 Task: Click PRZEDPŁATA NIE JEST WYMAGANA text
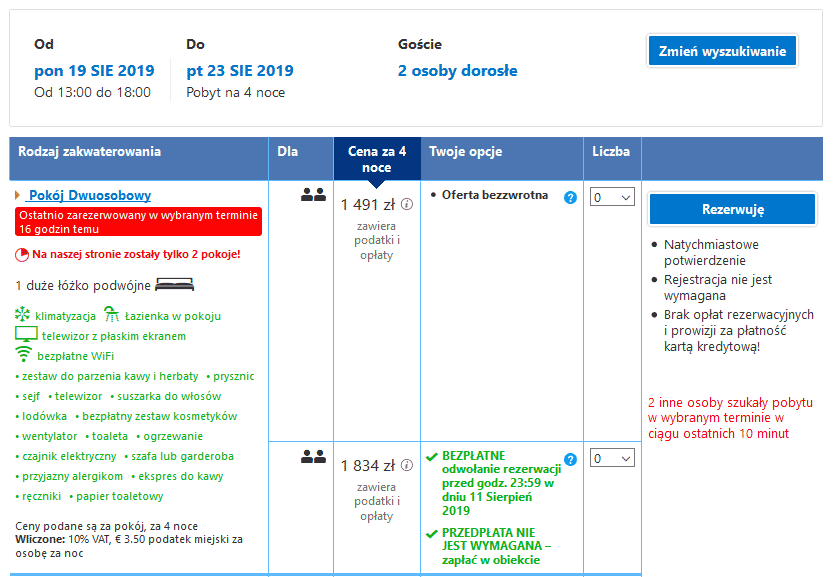[x=496, y=546]
